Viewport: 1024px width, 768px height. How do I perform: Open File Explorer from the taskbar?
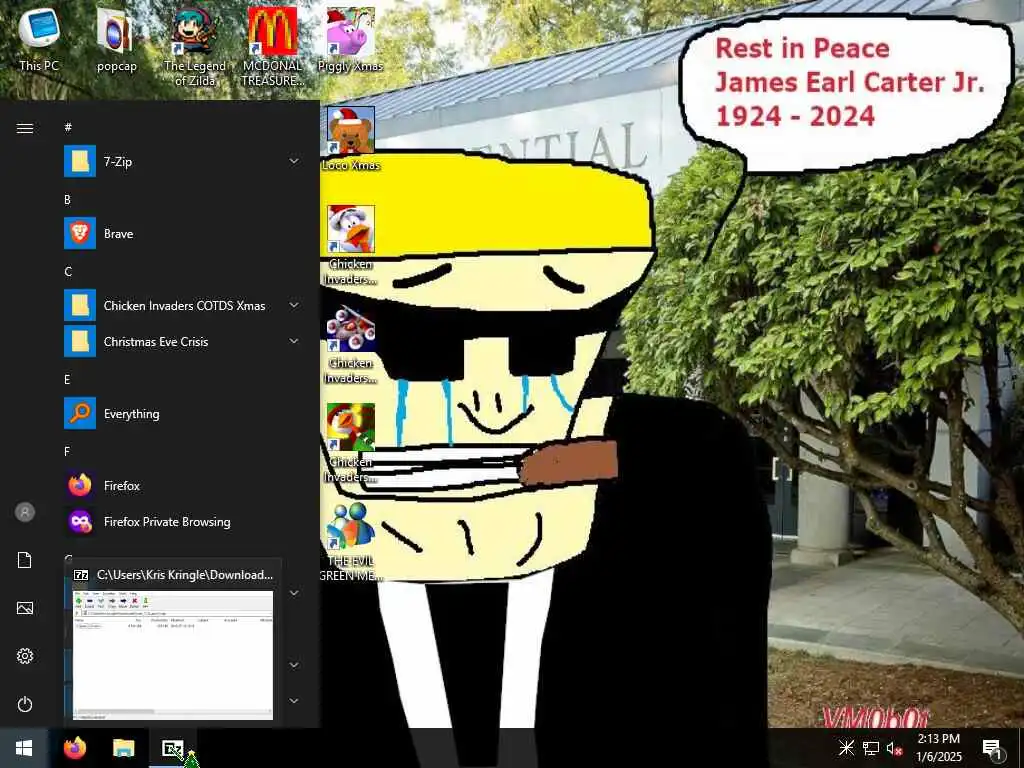[x=123, y=748]
